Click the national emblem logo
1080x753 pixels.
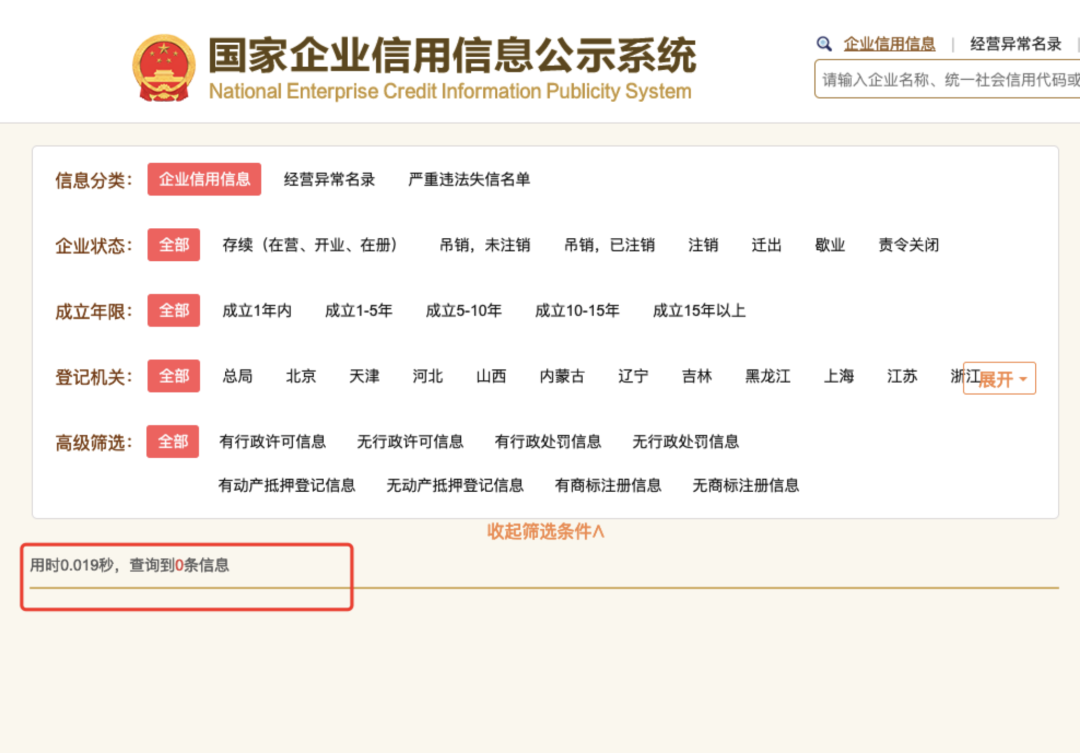(x=164, y=68)
